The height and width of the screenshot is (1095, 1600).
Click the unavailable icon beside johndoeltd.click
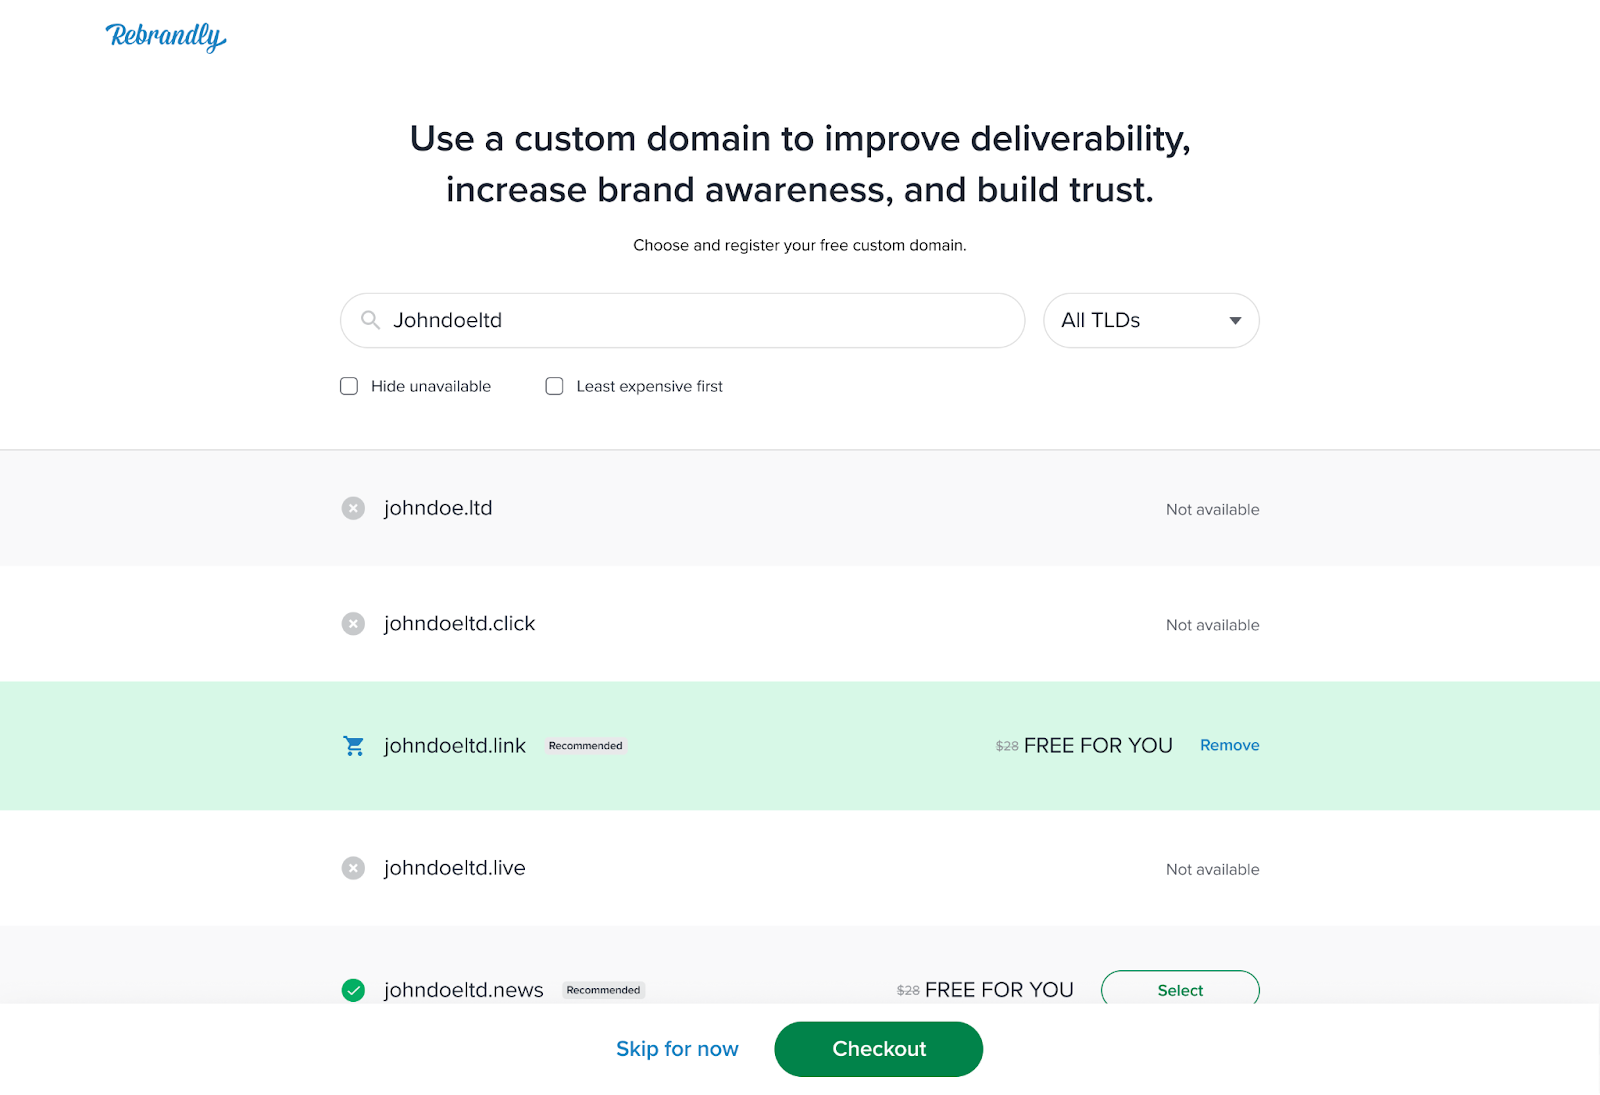pos(353,624)
